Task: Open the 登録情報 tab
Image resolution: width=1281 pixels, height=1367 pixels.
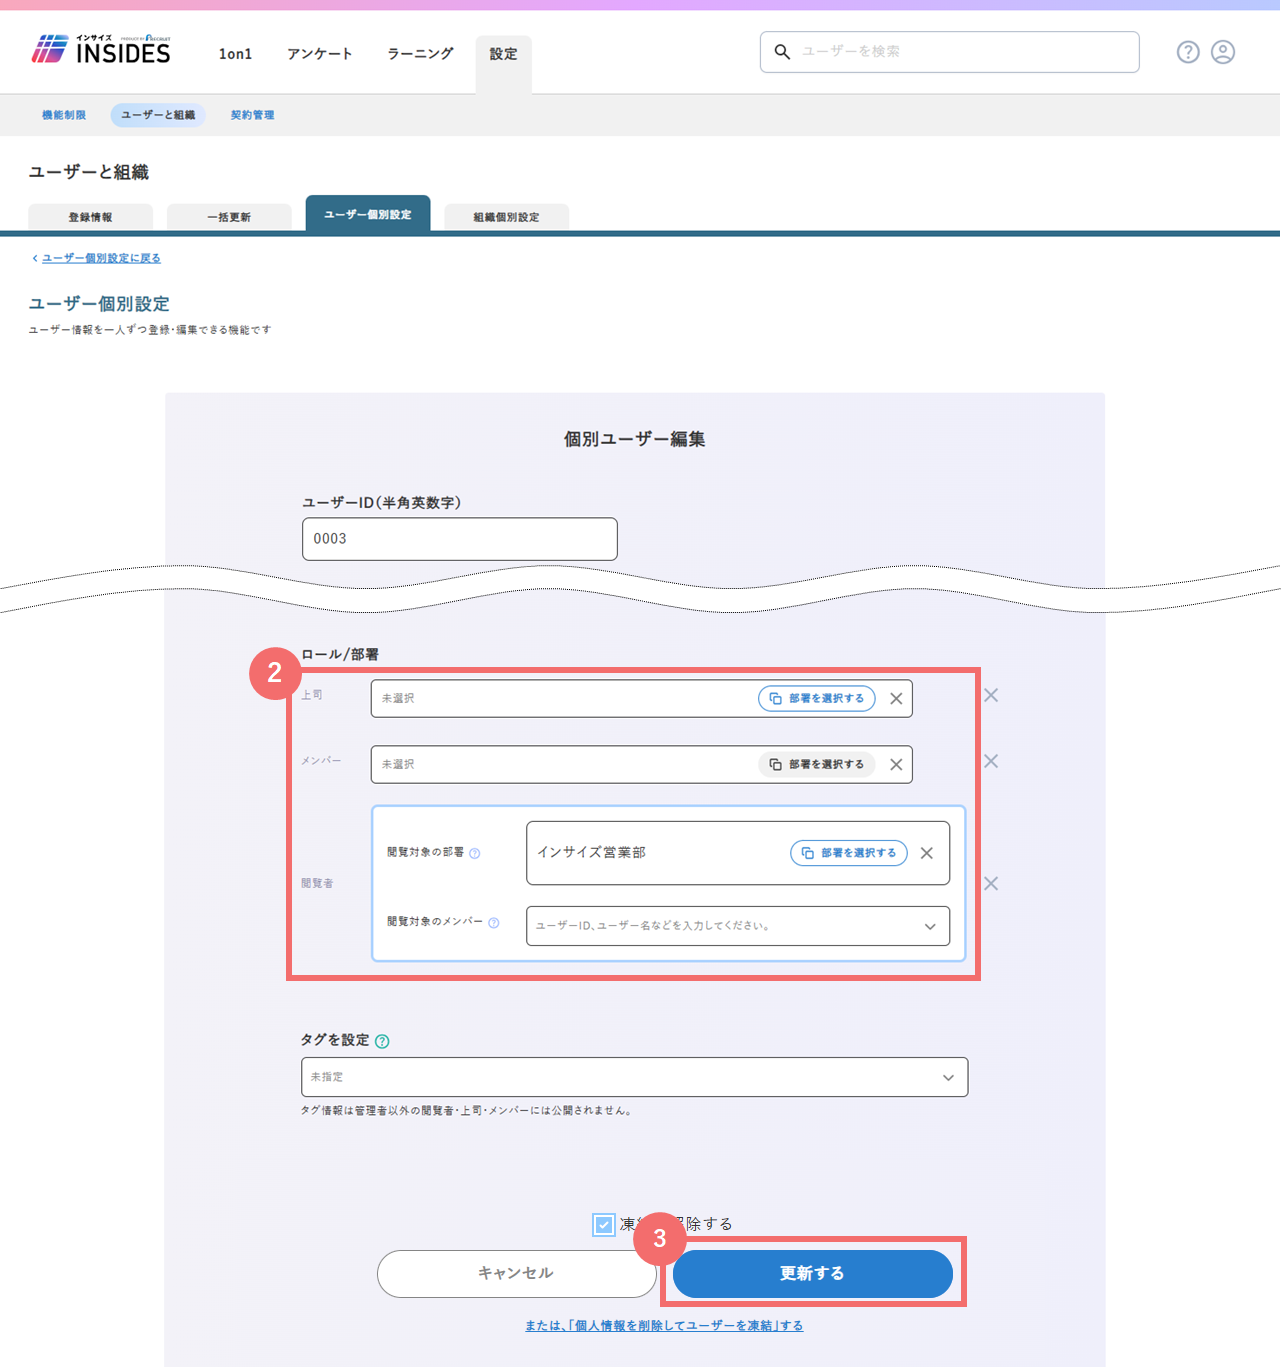Action: coord(91,217)
